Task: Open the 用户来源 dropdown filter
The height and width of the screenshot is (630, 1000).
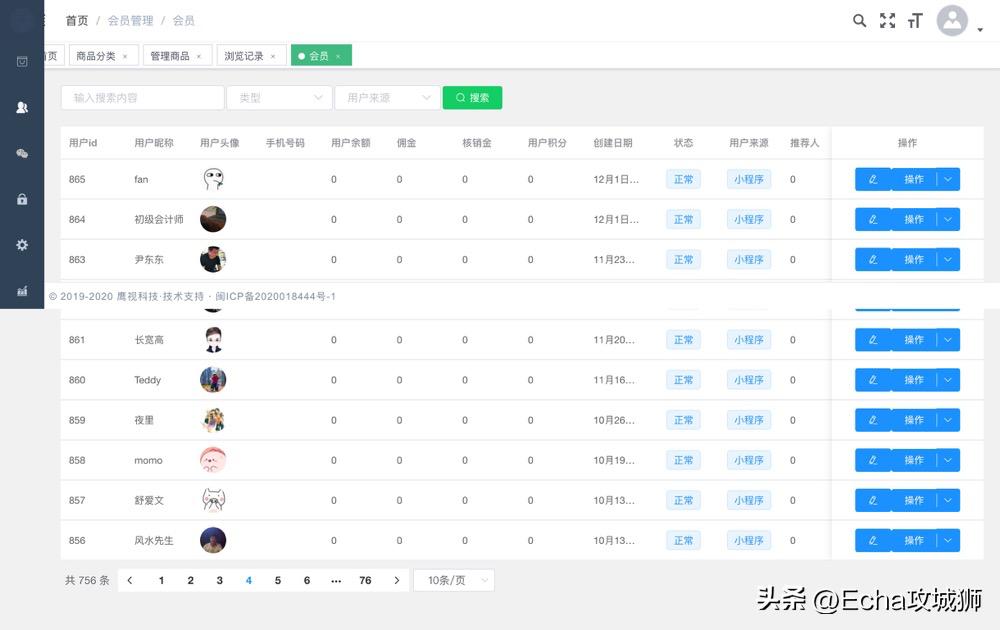Action: [x=387, y=97]
